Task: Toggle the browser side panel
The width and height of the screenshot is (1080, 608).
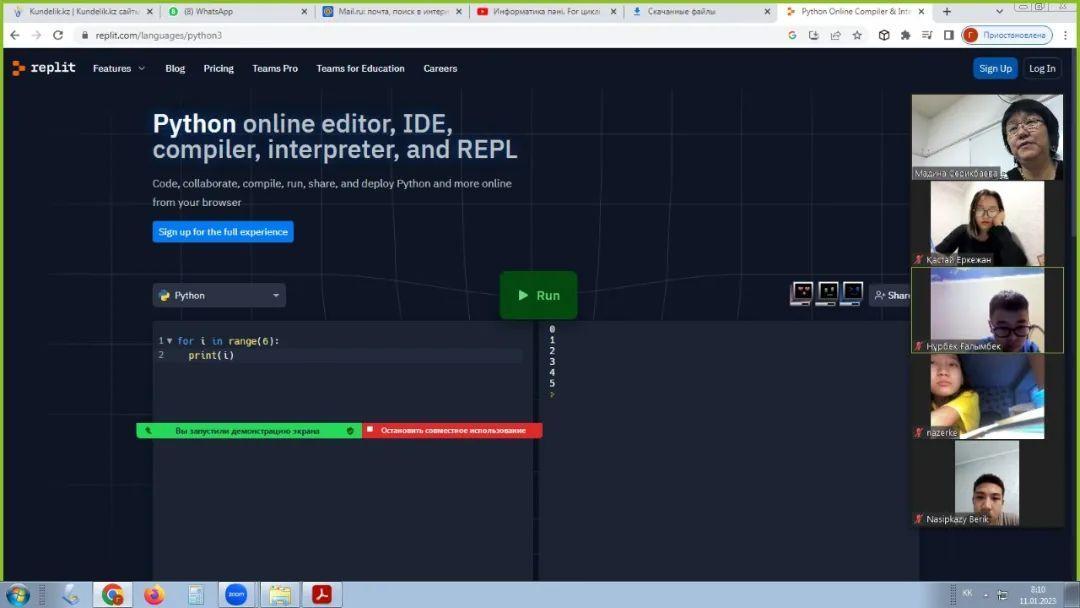Action: pyautogui.click(x=948, y=35)
